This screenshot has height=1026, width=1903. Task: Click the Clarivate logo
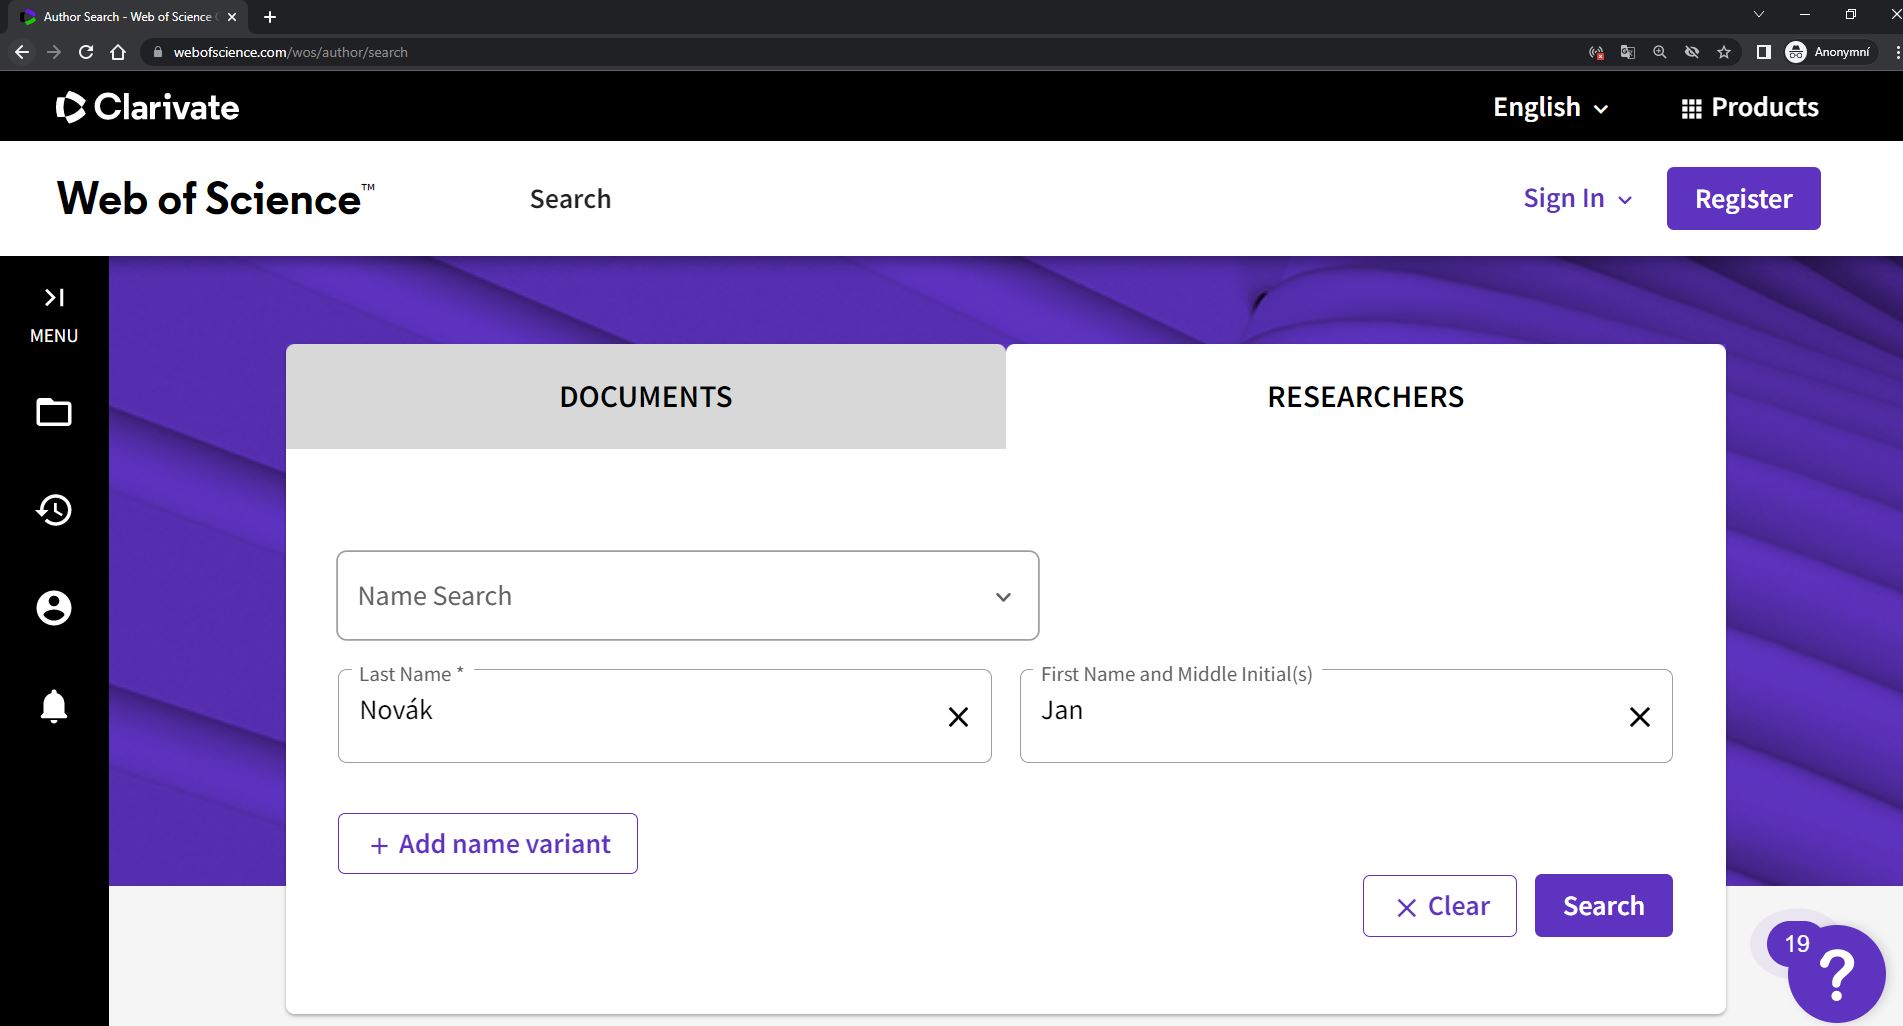(148, 107)
